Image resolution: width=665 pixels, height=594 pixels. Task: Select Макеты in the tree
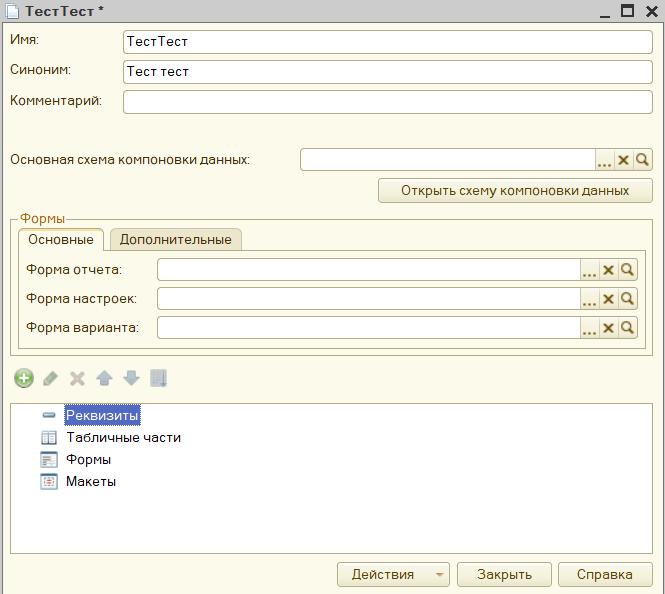click(x=91, y=482)
